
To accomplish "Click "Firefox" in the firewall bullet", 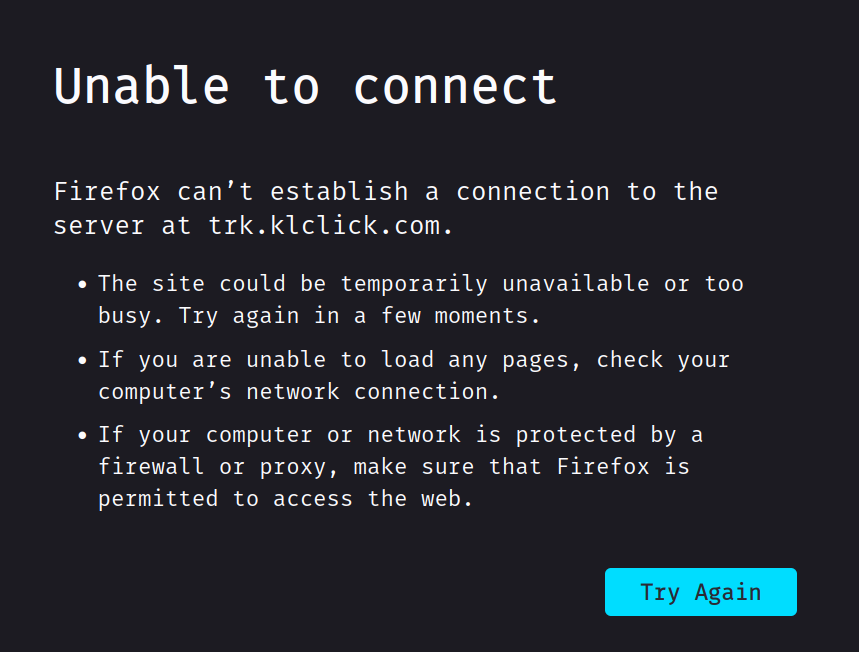I will (x=602, y=467).
